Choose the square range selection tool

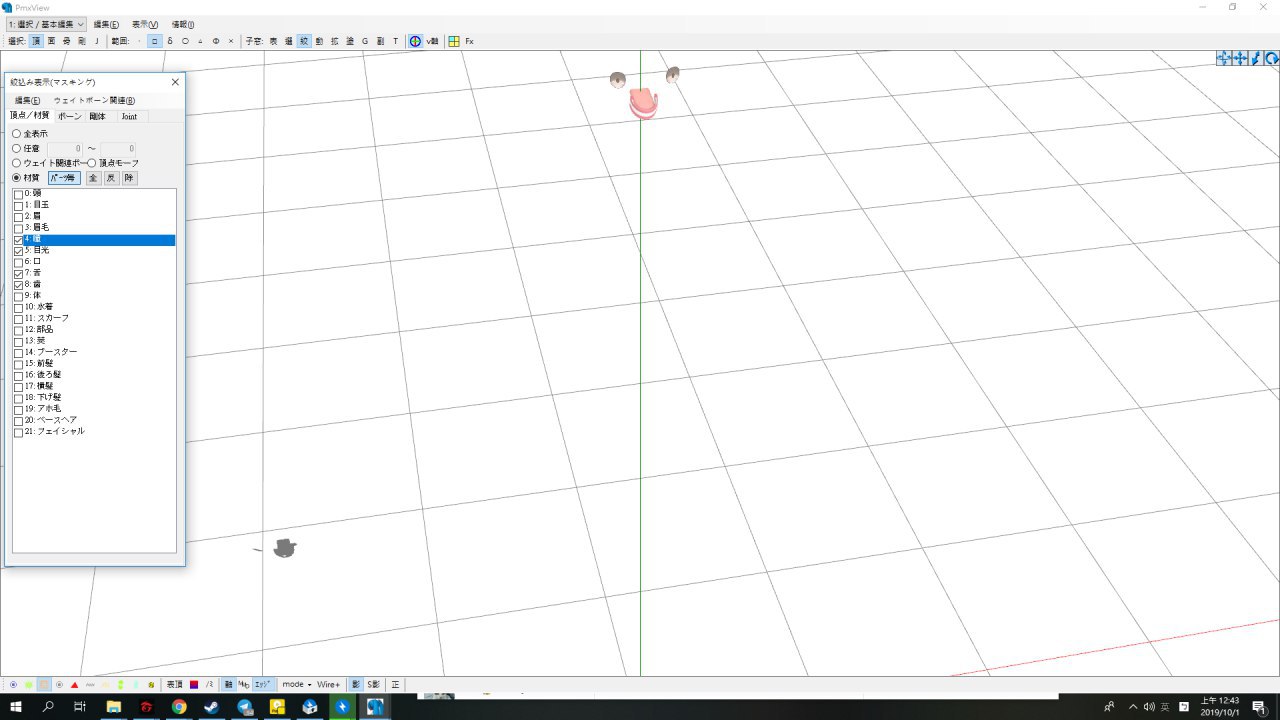click(x=154, y=41)
